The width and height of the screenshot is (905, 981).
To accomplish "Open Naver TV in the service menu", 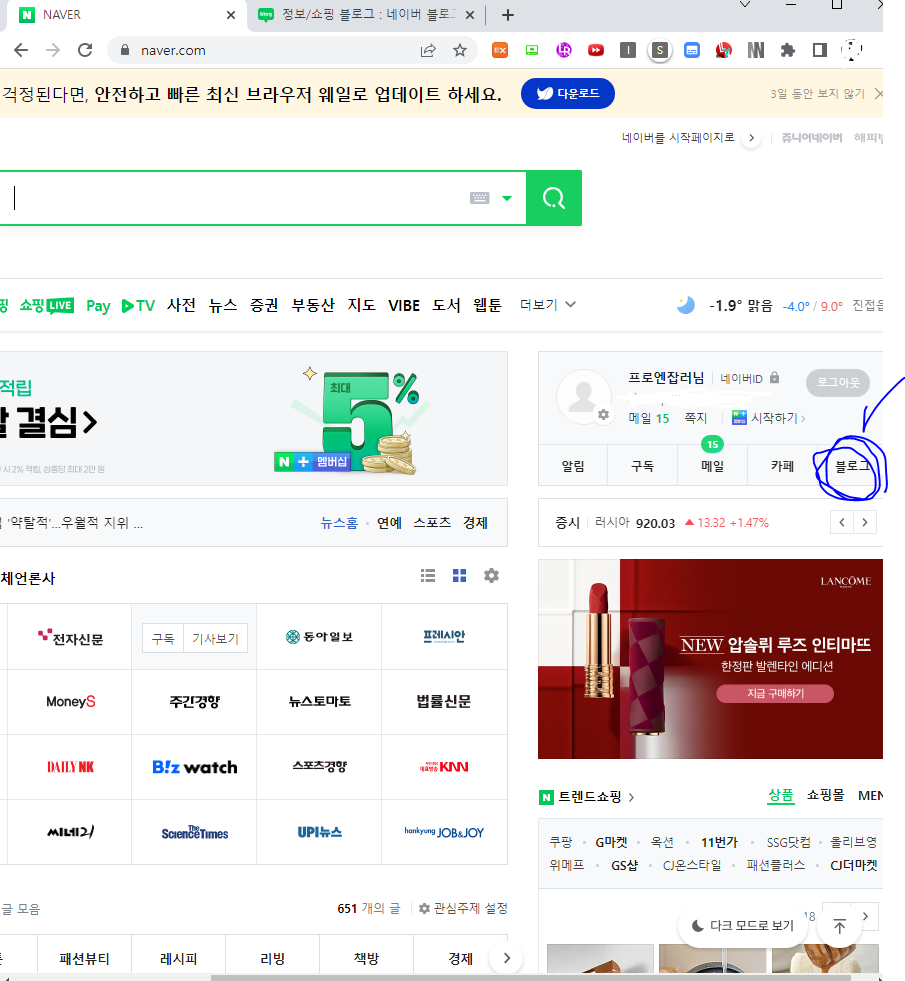I will 138,305.
